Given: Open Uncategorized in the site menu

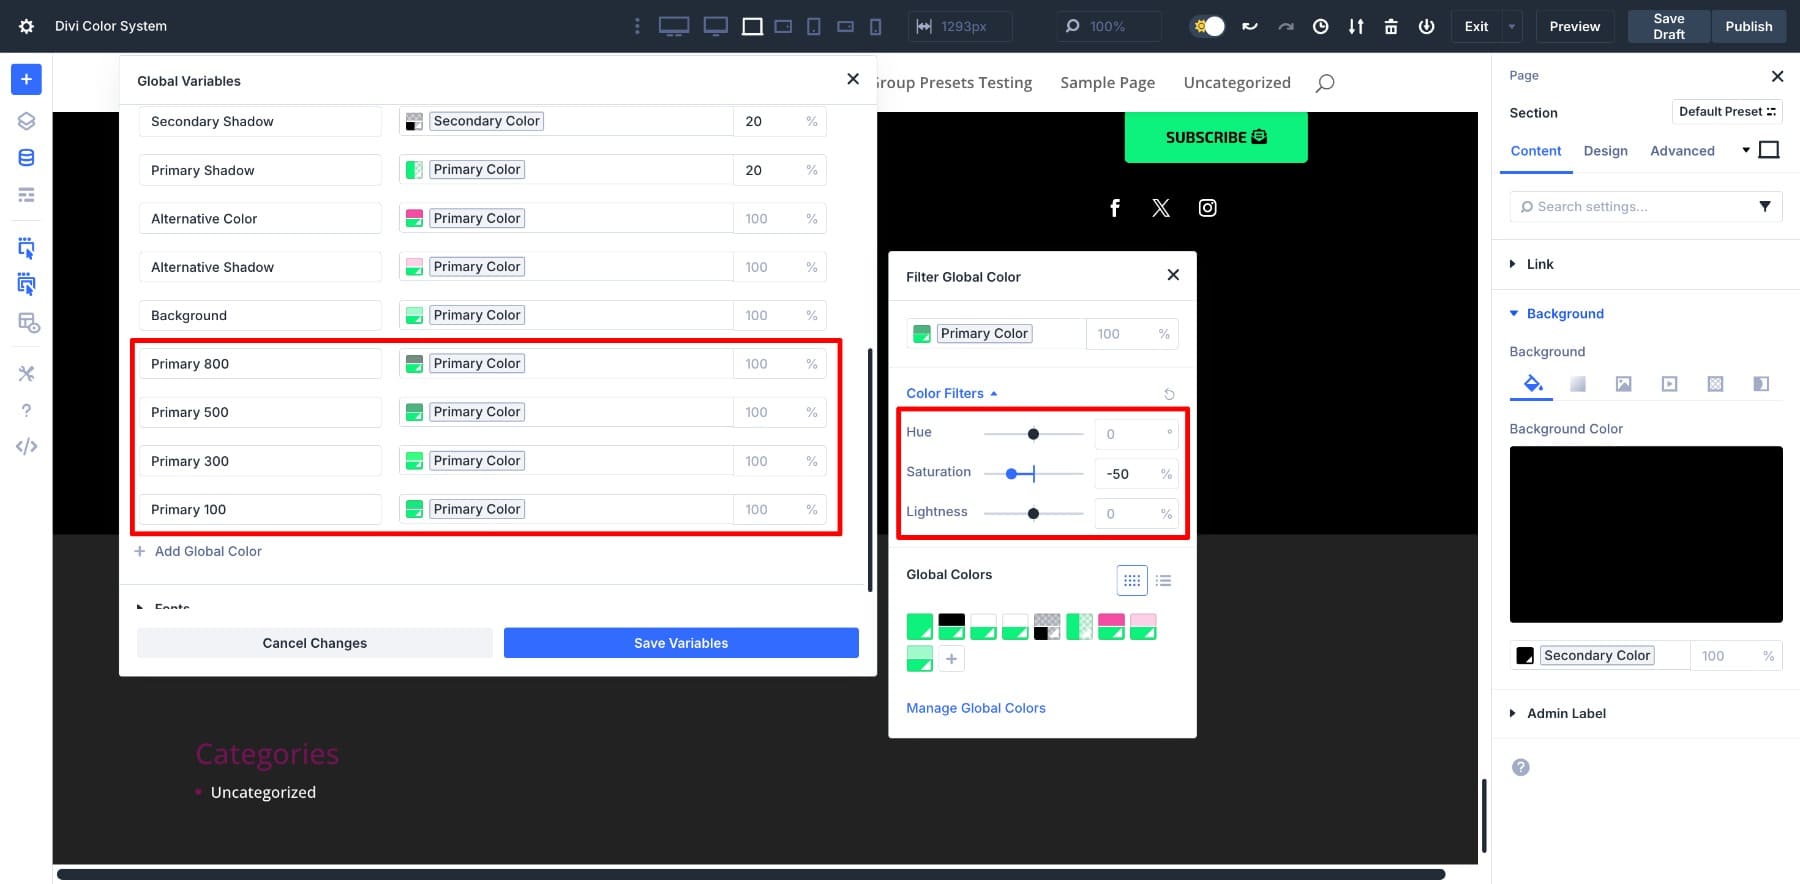Looking at the screenshot, I should (1237, 82).
